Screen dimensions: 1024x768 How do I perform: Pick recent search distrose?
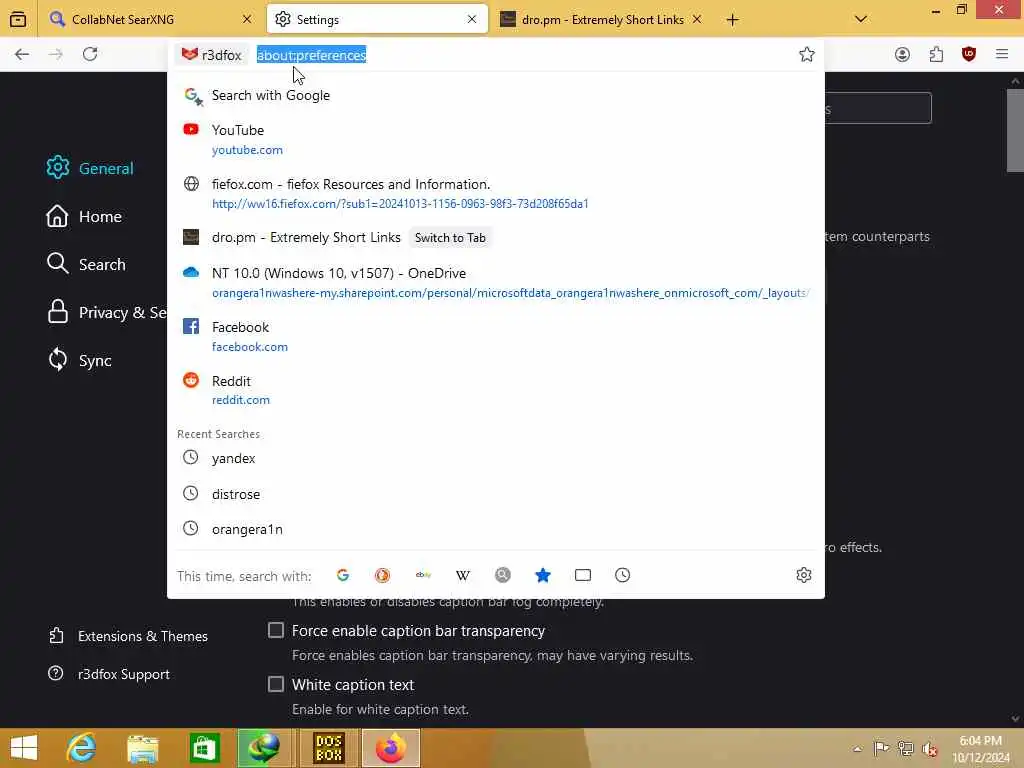496,494
